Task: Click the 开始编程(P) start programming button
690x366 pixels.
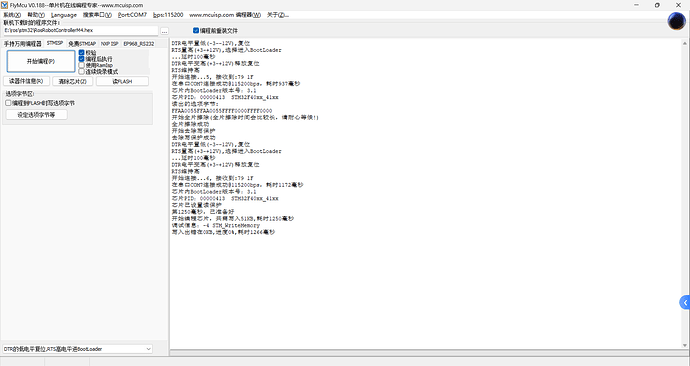Action: (x=41, y=61)
